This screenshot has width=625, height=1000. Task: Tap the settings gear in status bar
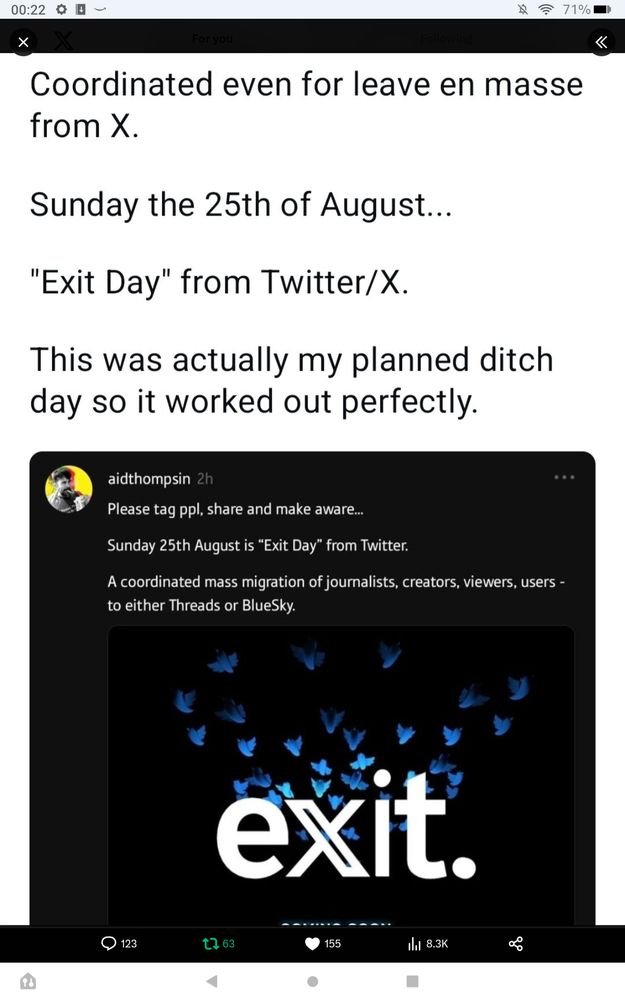click(x=62, y=9)
